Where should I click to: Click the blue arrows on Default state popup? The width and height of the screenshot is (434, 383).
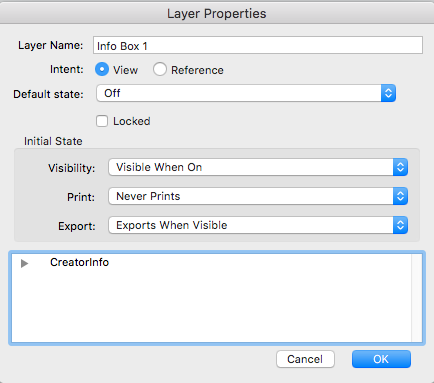388,93
